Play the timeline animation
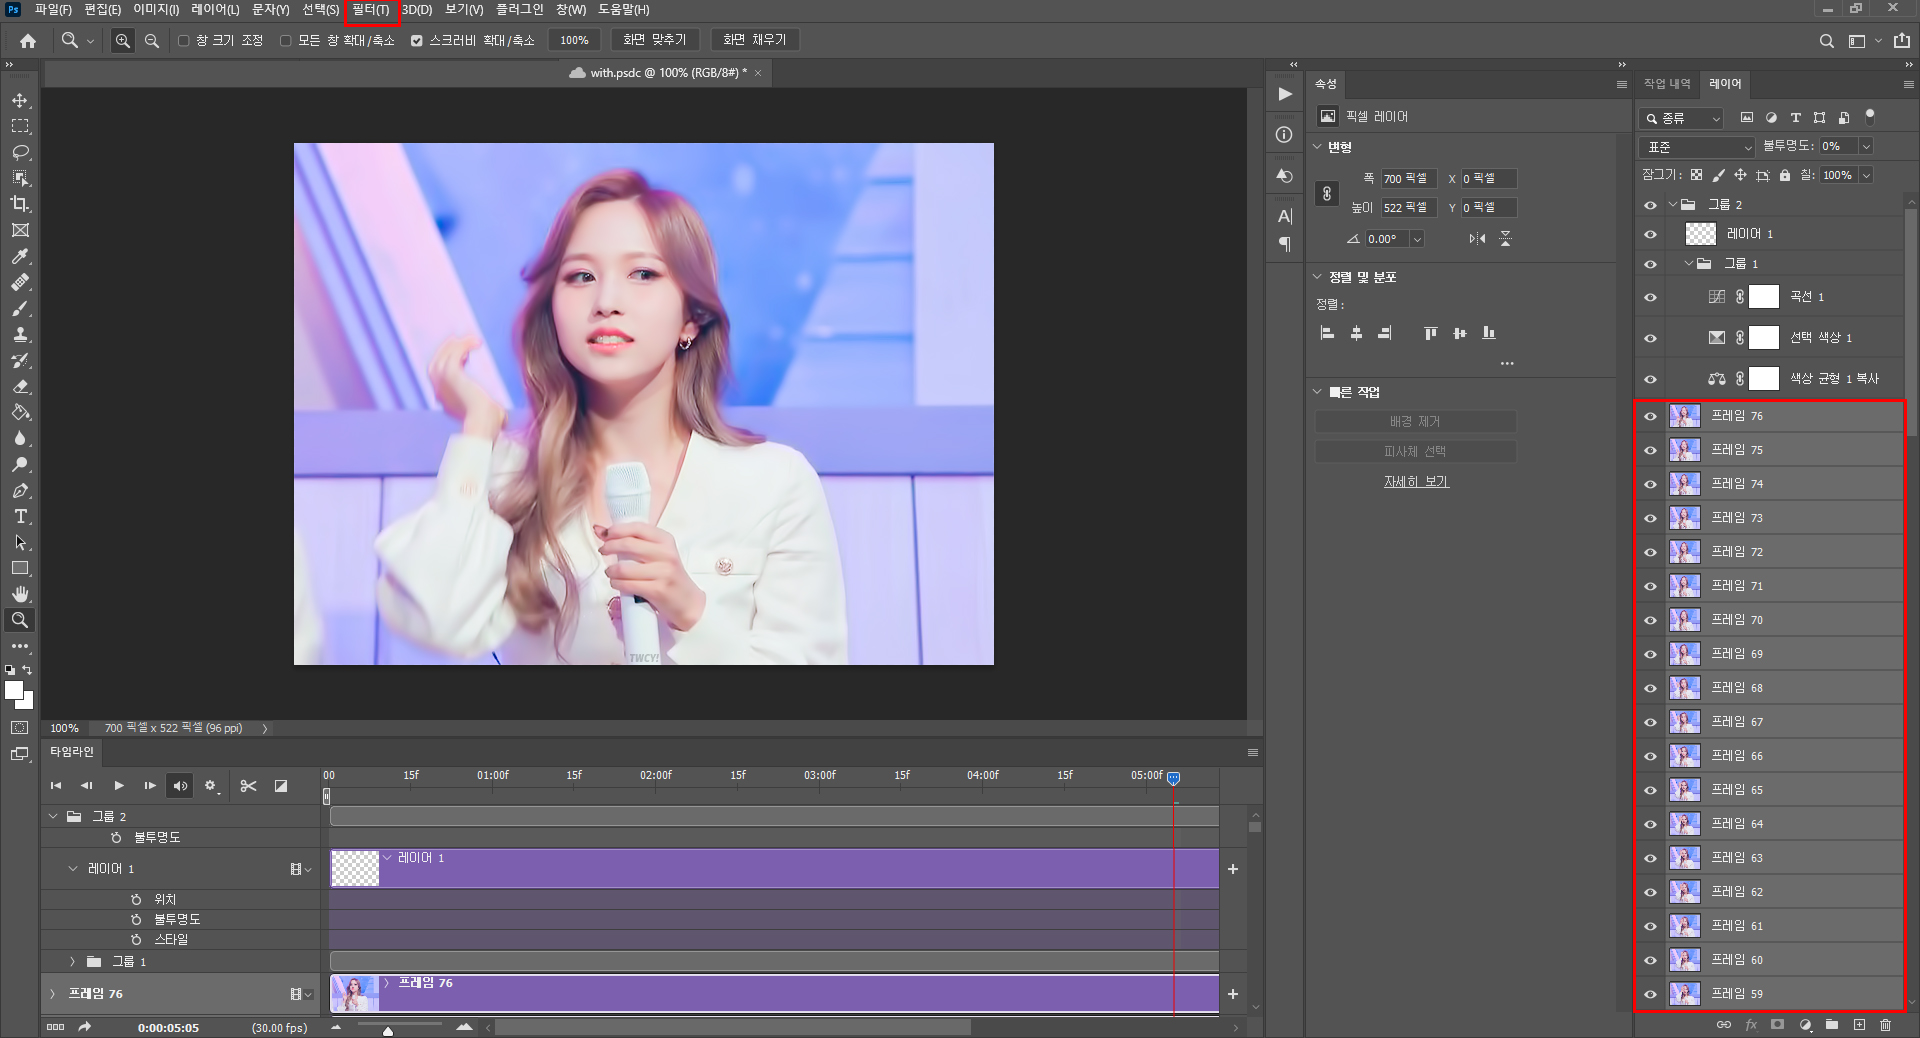 119,786
